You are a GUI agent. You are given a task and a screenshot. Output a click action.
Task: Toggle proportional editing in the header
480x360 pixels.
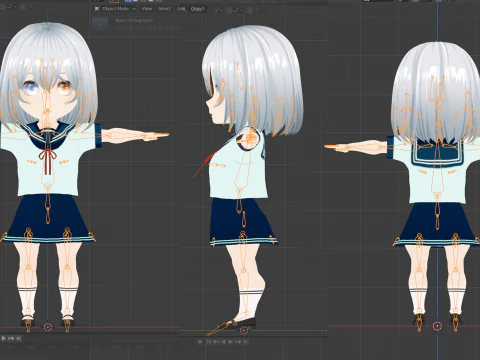[250, 11]
